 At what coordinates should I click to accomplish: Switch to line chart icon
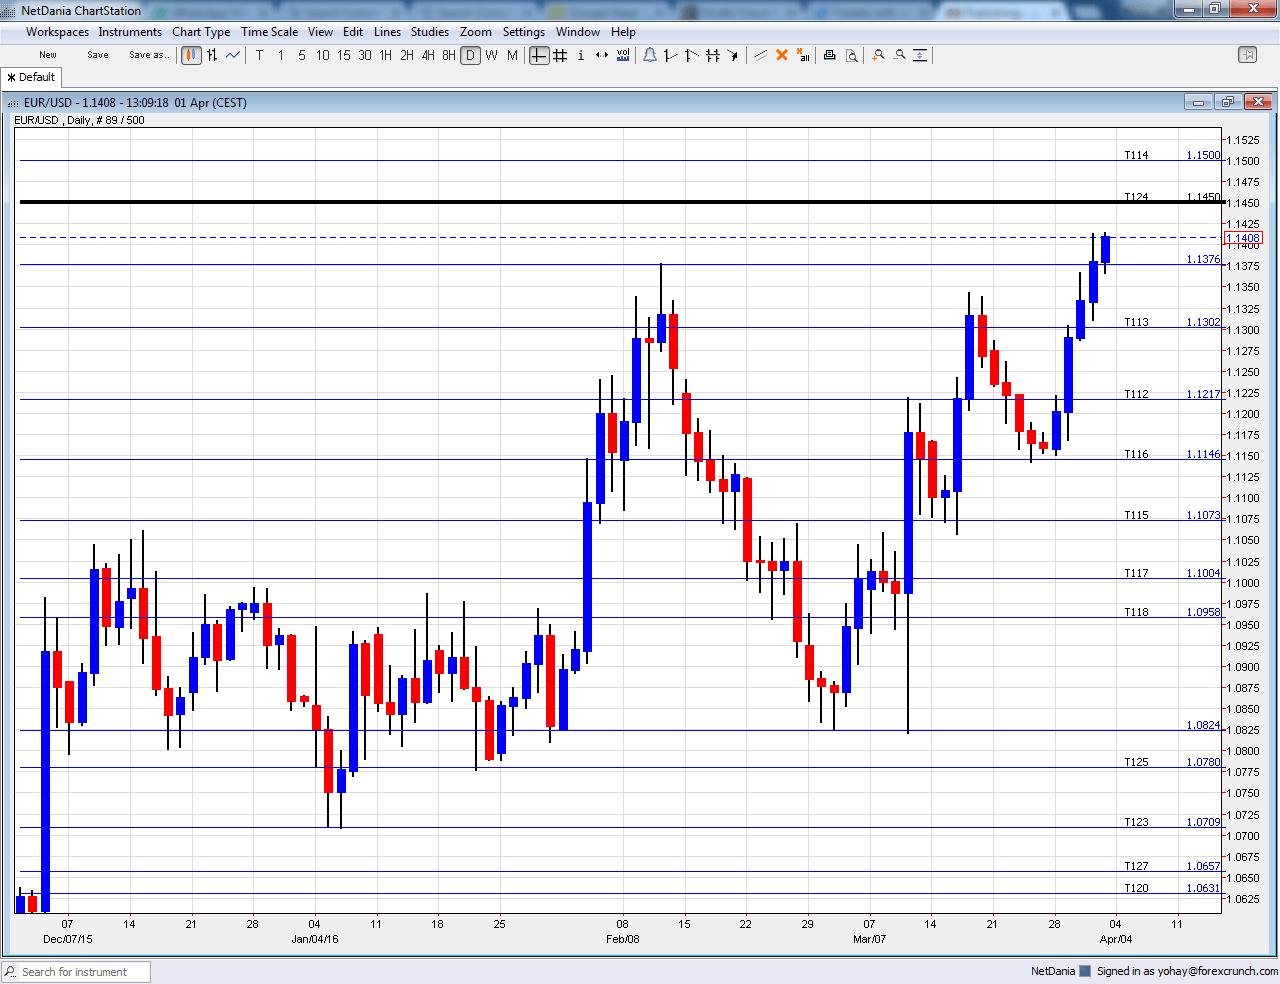[233, 55]
